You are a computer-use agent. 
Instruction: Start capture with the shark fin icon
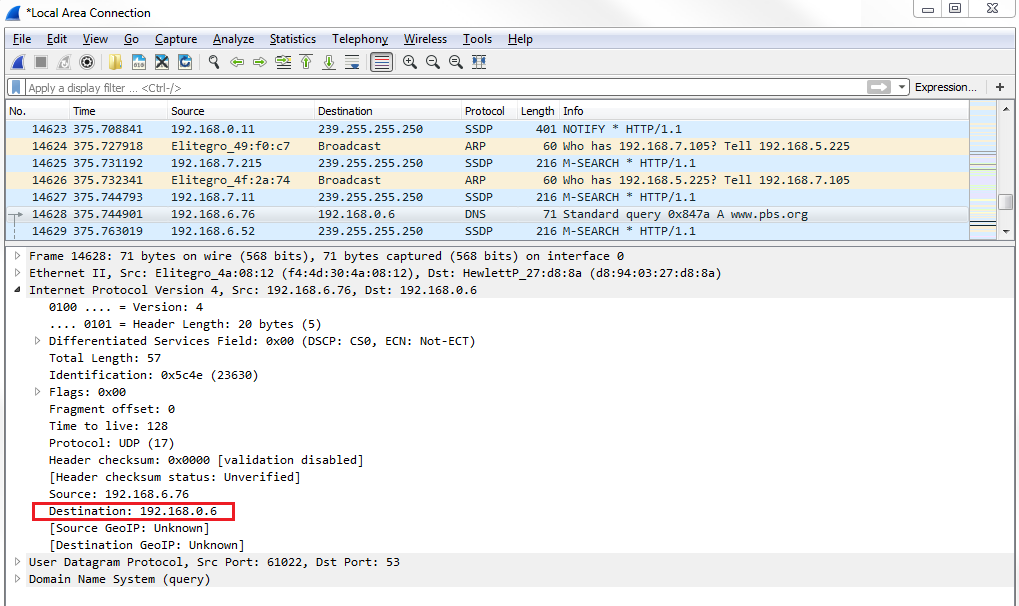(x=18, y=62)
